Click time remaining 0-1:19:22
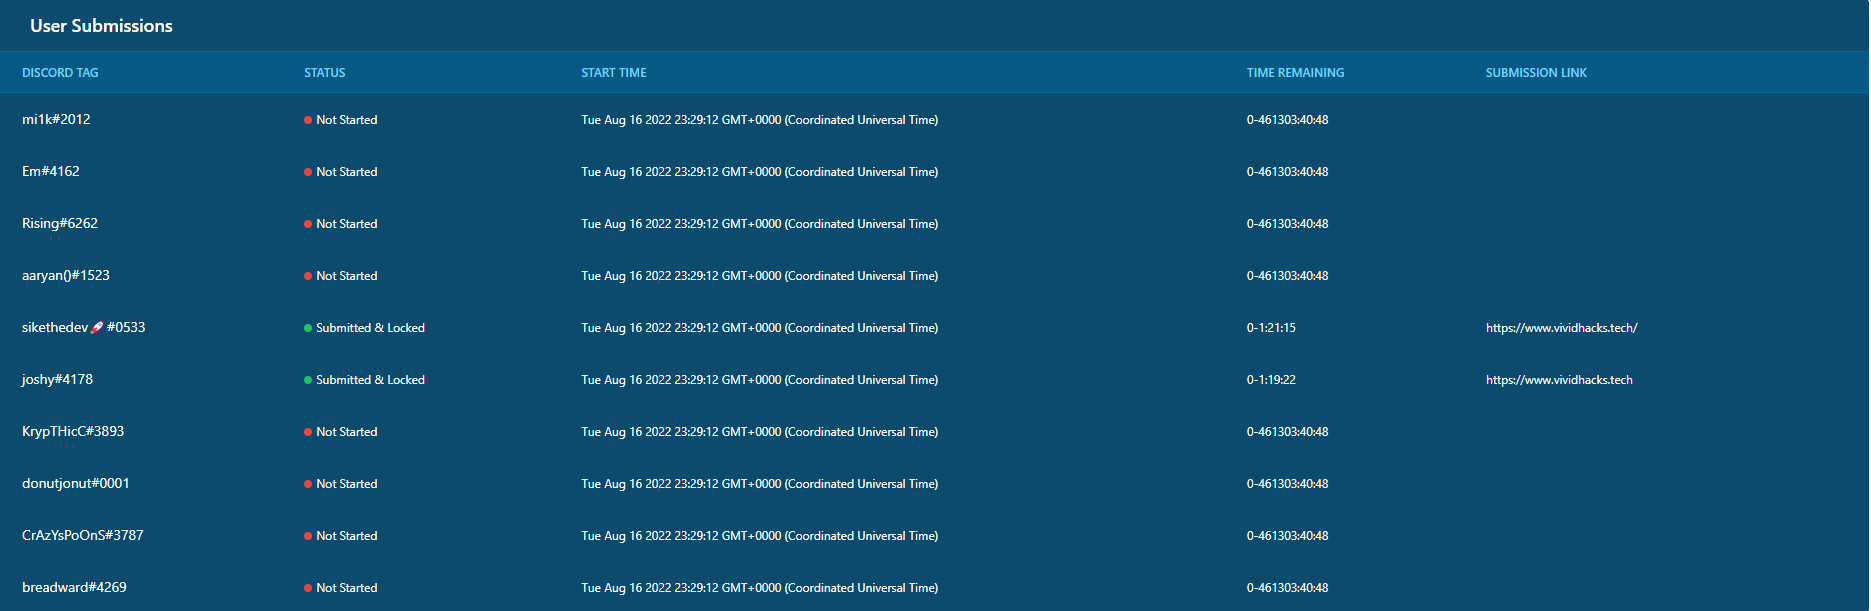 (1271, 380)
